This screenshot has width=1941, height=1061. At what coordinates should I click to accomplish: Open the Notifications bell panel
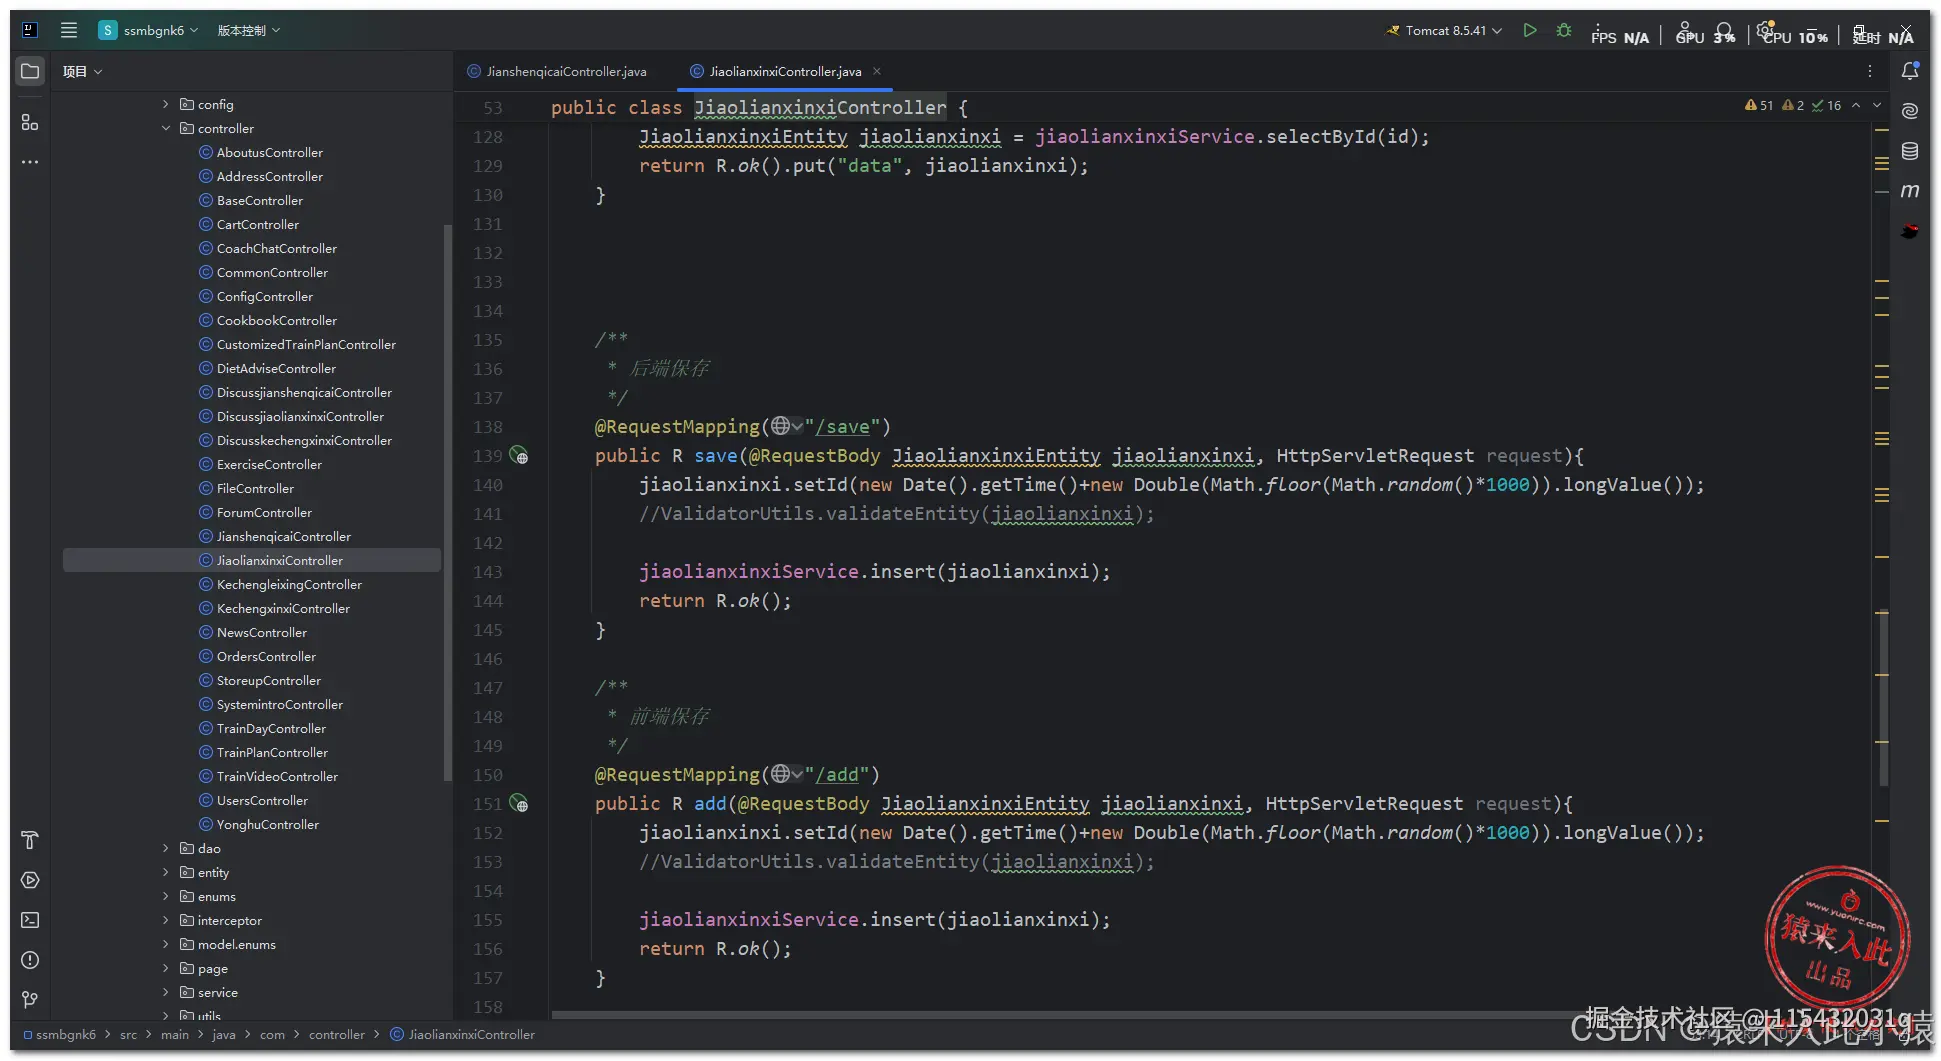[1910, 71]
